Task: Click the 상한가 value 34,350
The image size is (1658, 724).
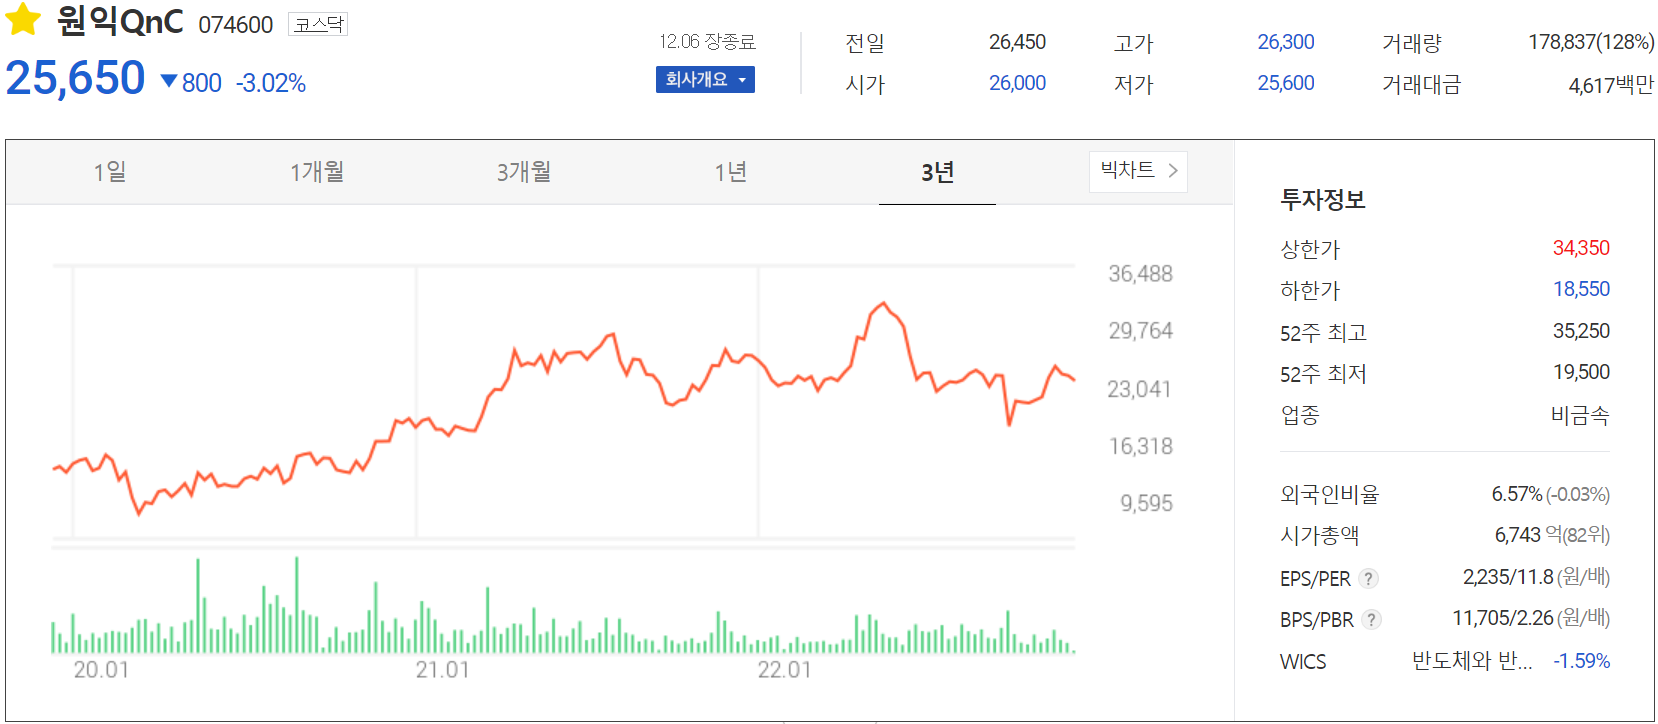Action: [1581, 248]
